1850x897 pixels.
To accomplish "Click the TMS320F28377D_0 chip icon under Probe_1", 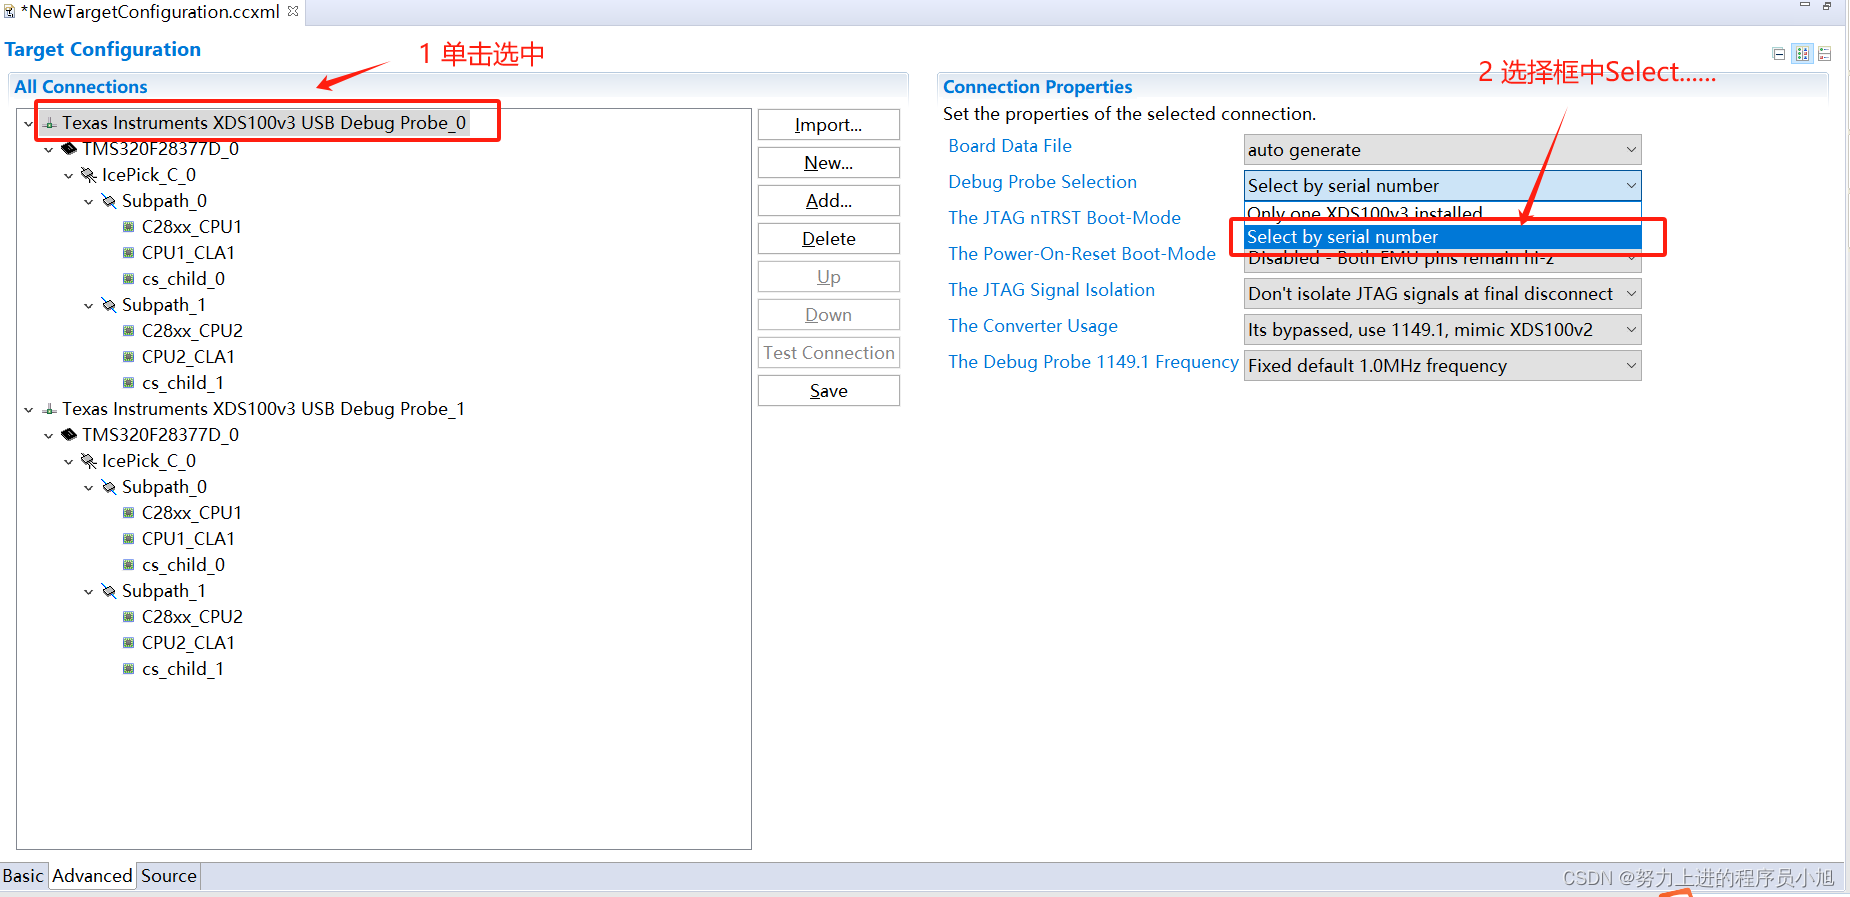I will [x=69, y=435].
